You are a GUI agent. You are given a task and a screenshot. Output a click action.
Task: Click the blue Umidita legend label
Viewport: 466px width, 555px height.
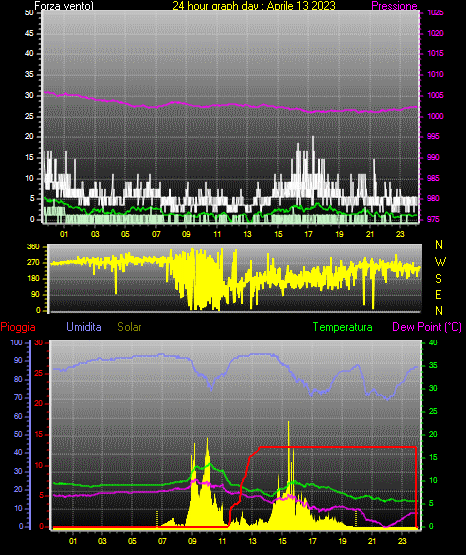[84, 327]
